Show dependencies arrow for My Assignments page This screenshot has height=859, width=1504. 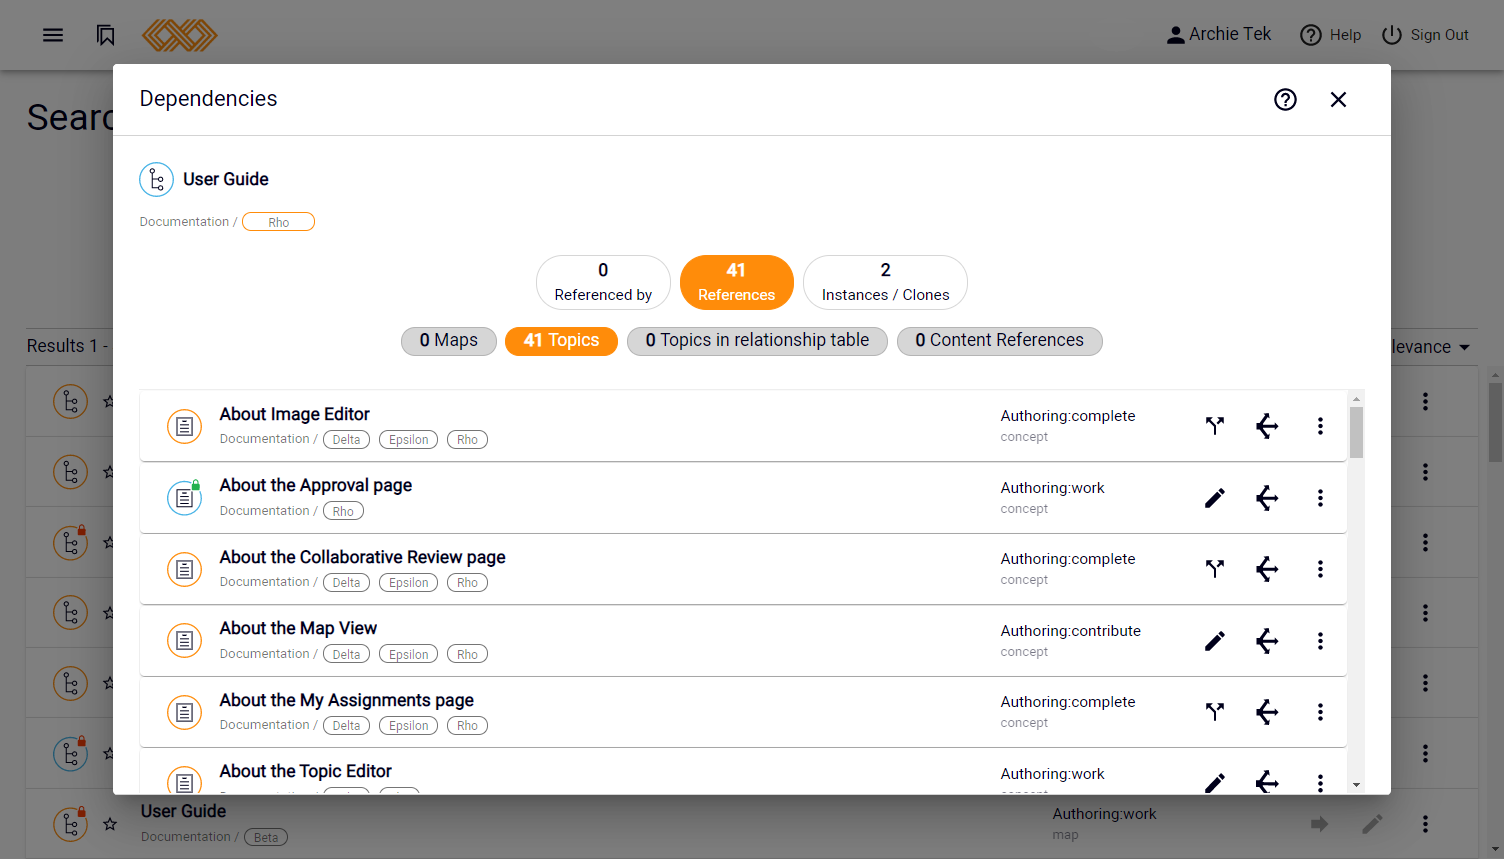coord(1267,712)
